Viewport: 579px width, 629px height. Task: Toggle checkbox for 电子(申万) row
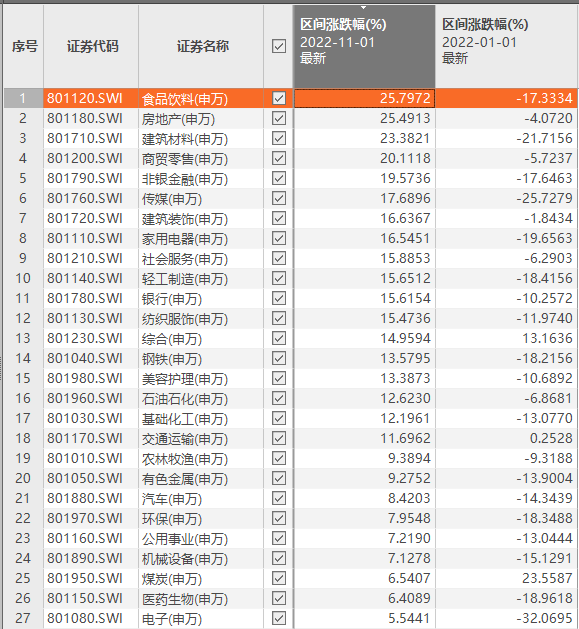278,618
